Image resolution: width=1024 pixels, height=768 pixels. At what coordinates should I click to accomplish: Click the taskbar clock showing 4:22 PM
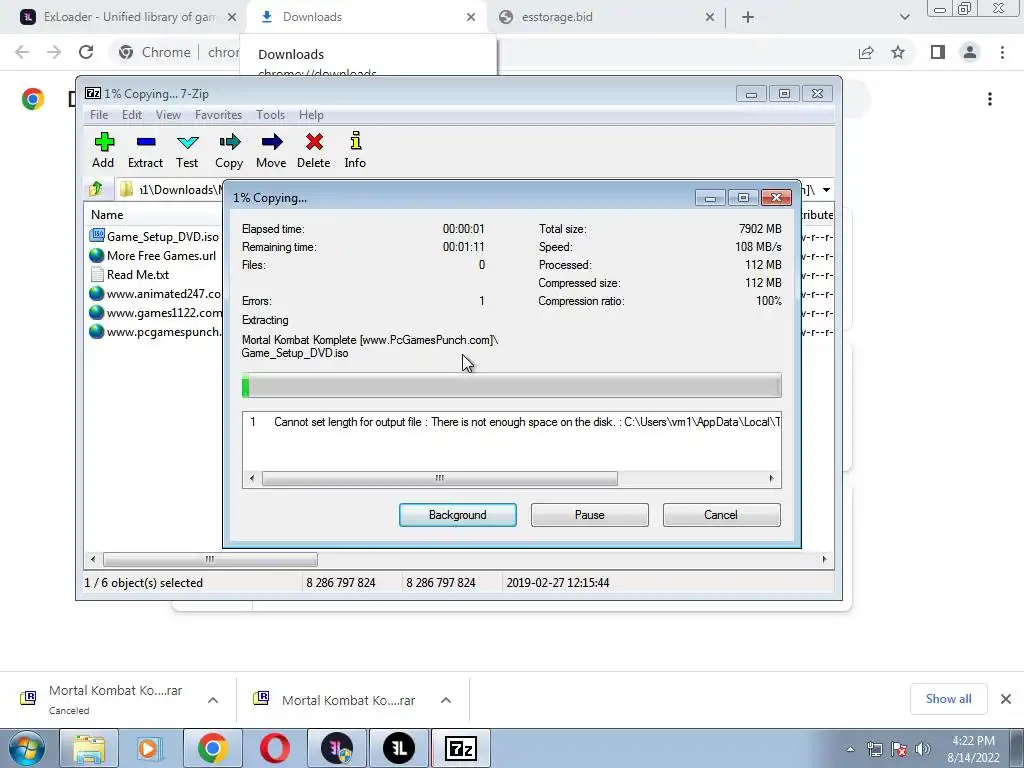coord(973,749)
